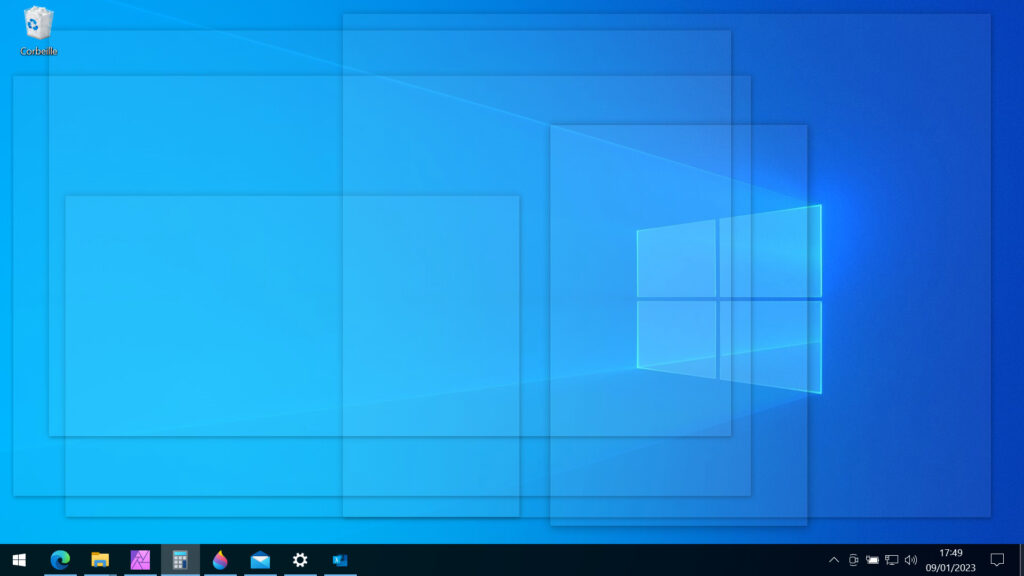Open the Paint 3D droplet taskbar icon
The width and height of the screenshot is (1024, 576).
pyautogui.click(x=220, y=560)
